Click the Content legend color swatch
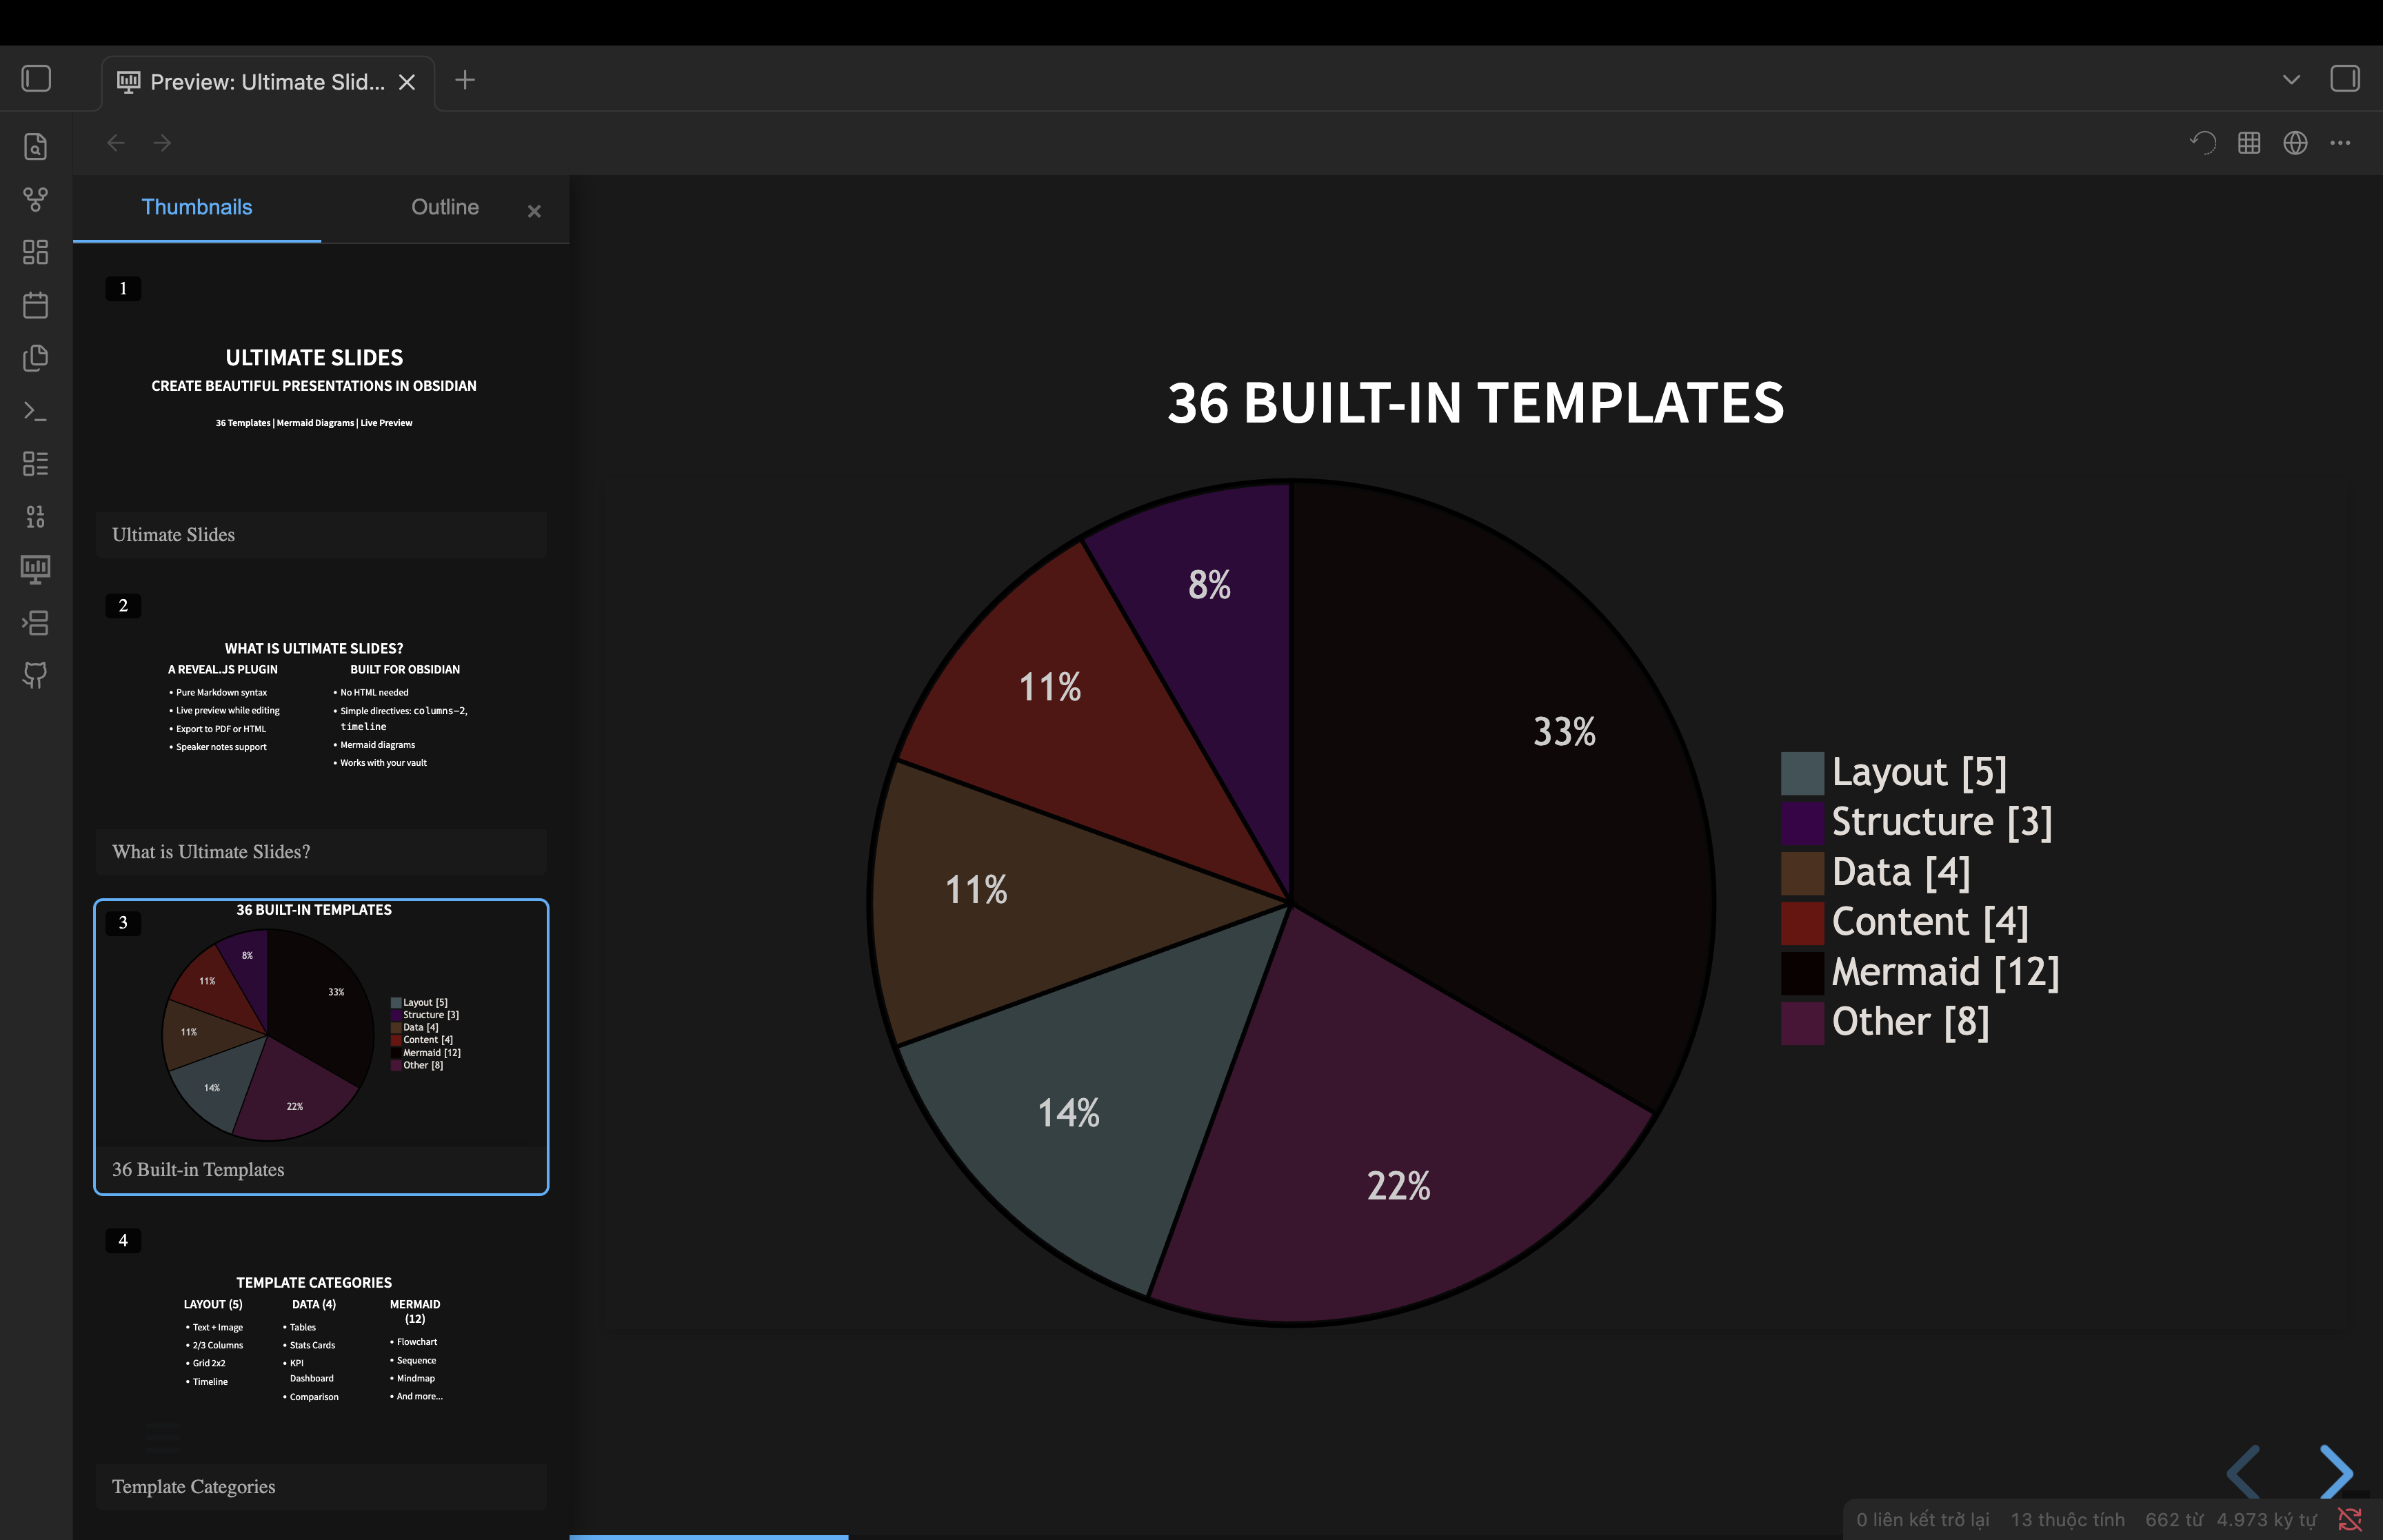The width and height of the screenshot is (2383, 1540). click(1802, 923)
